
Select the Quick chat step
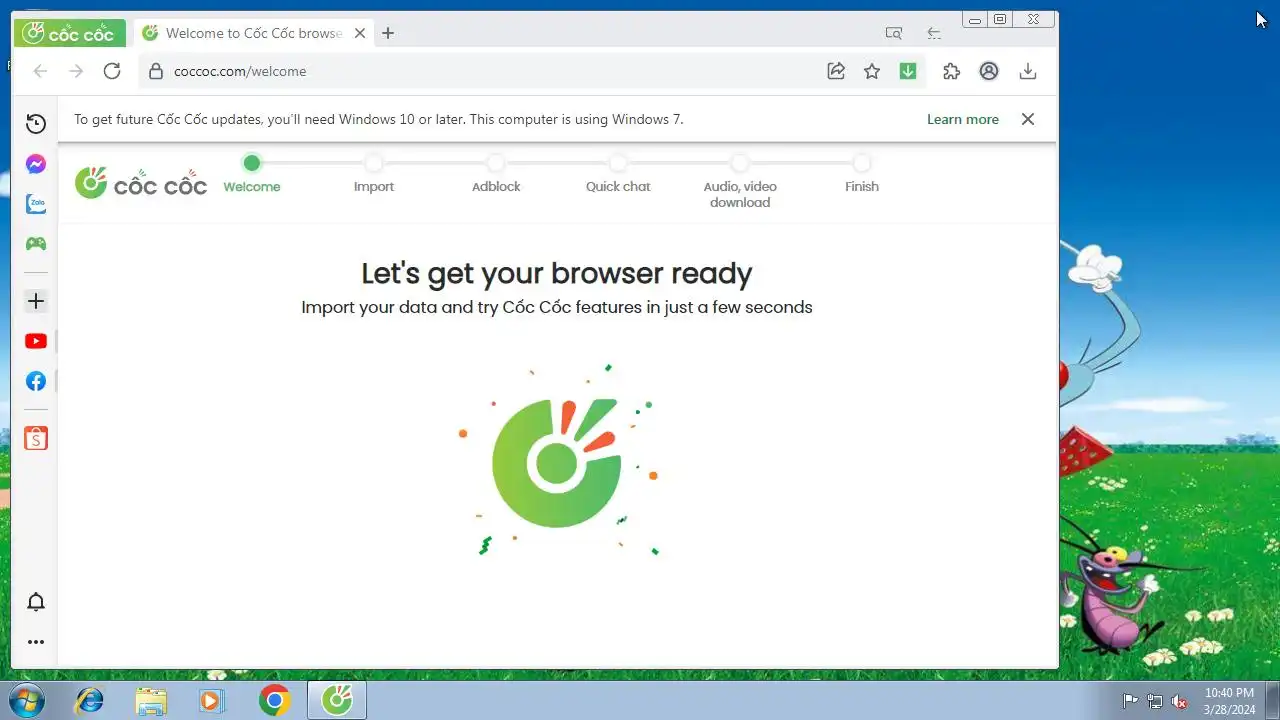click(618, 174)
